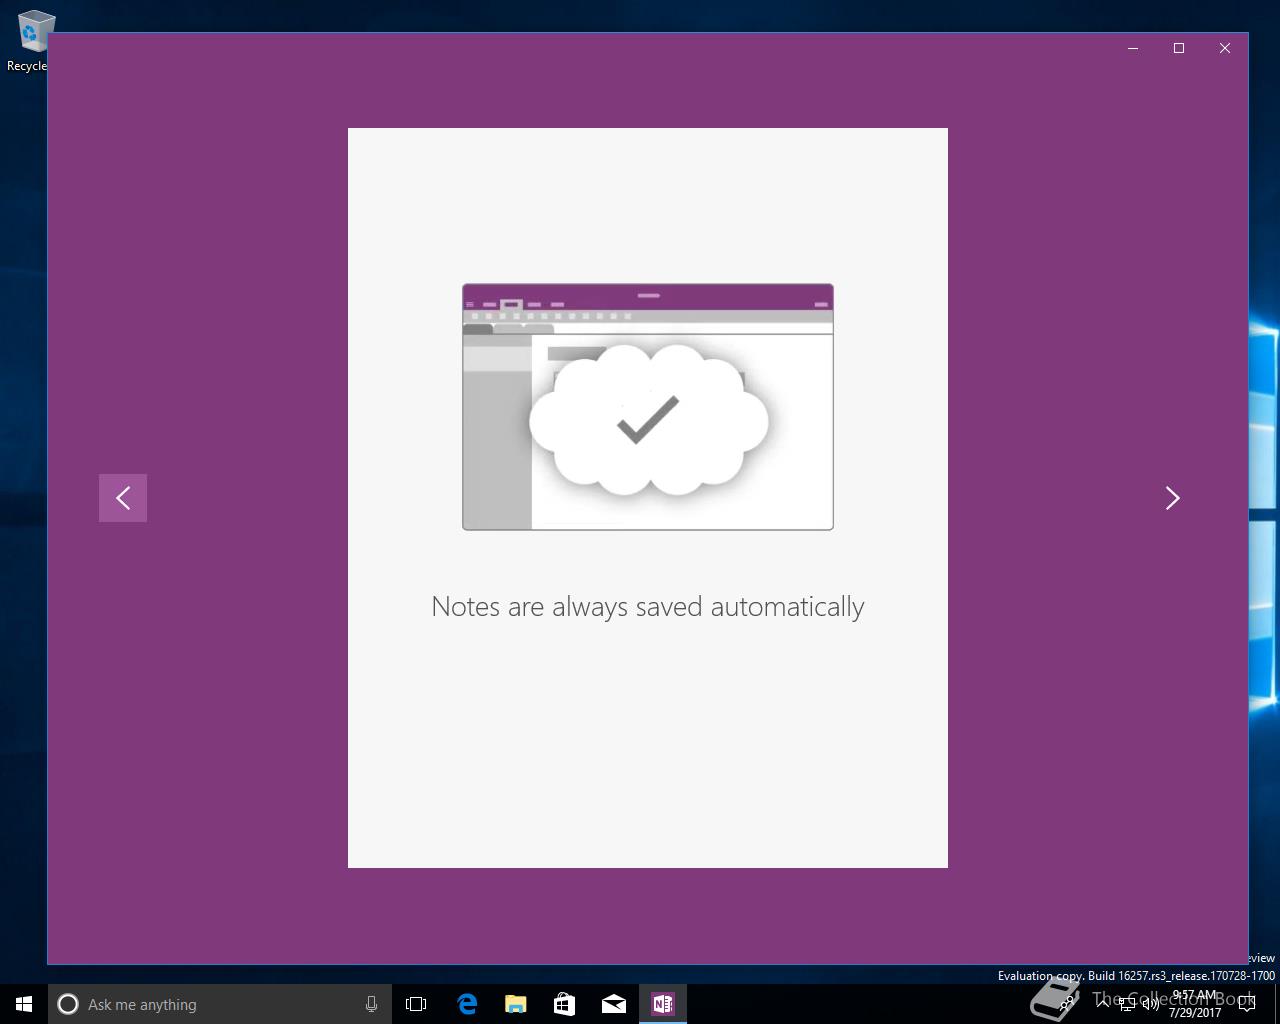Click the volume icon in system tray
The width and height of the screenshot is (1280, 1024).
tap(1151, 1004)
